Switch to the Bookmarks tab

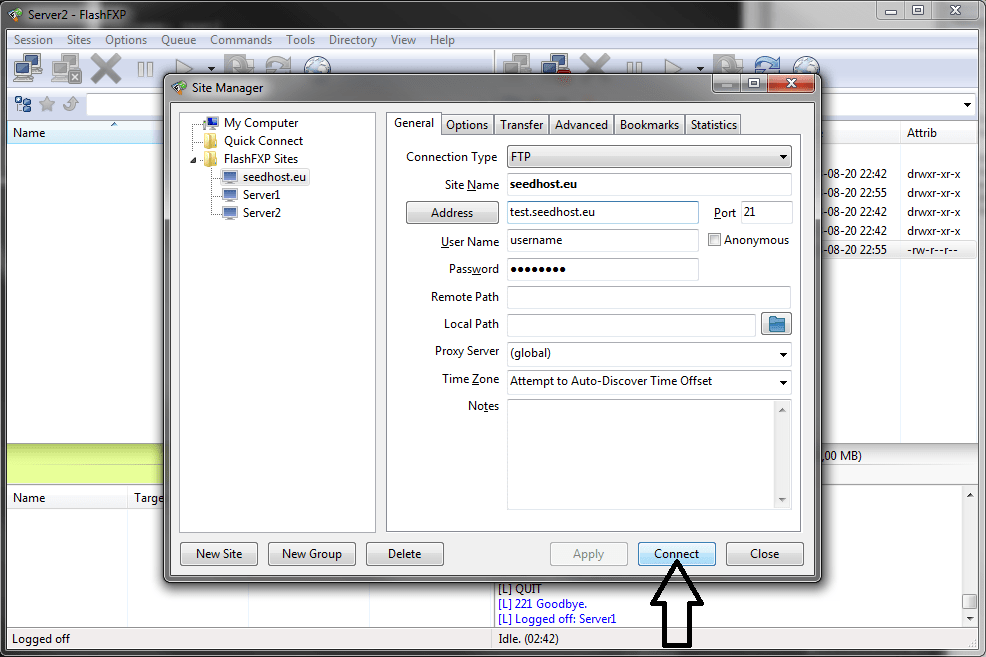[x=649, y=124]
